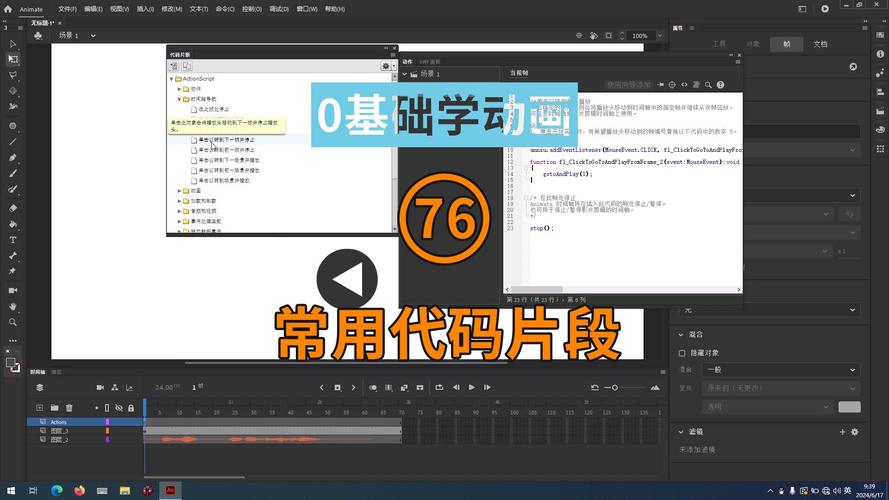Open the Insert menu
889x500 pixels.
click(145, 9)
